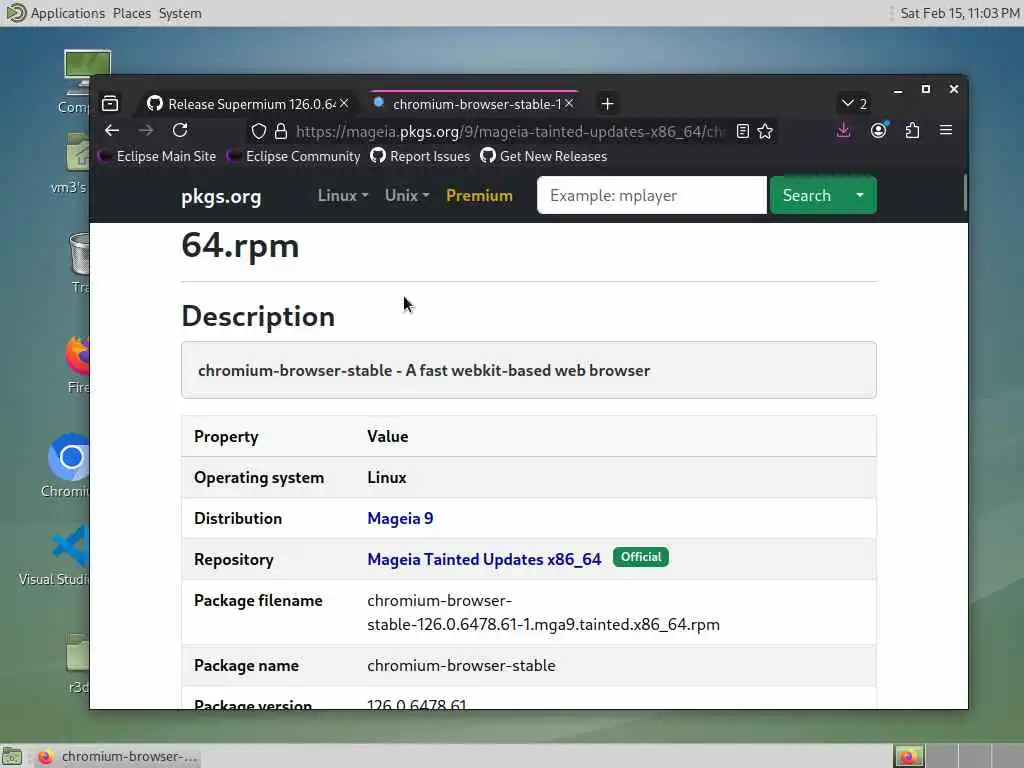Viewport: 1024px width, 768px height.
Task: Click the 'A fast webkit-based web browser' description
Action: click(528, 370)
